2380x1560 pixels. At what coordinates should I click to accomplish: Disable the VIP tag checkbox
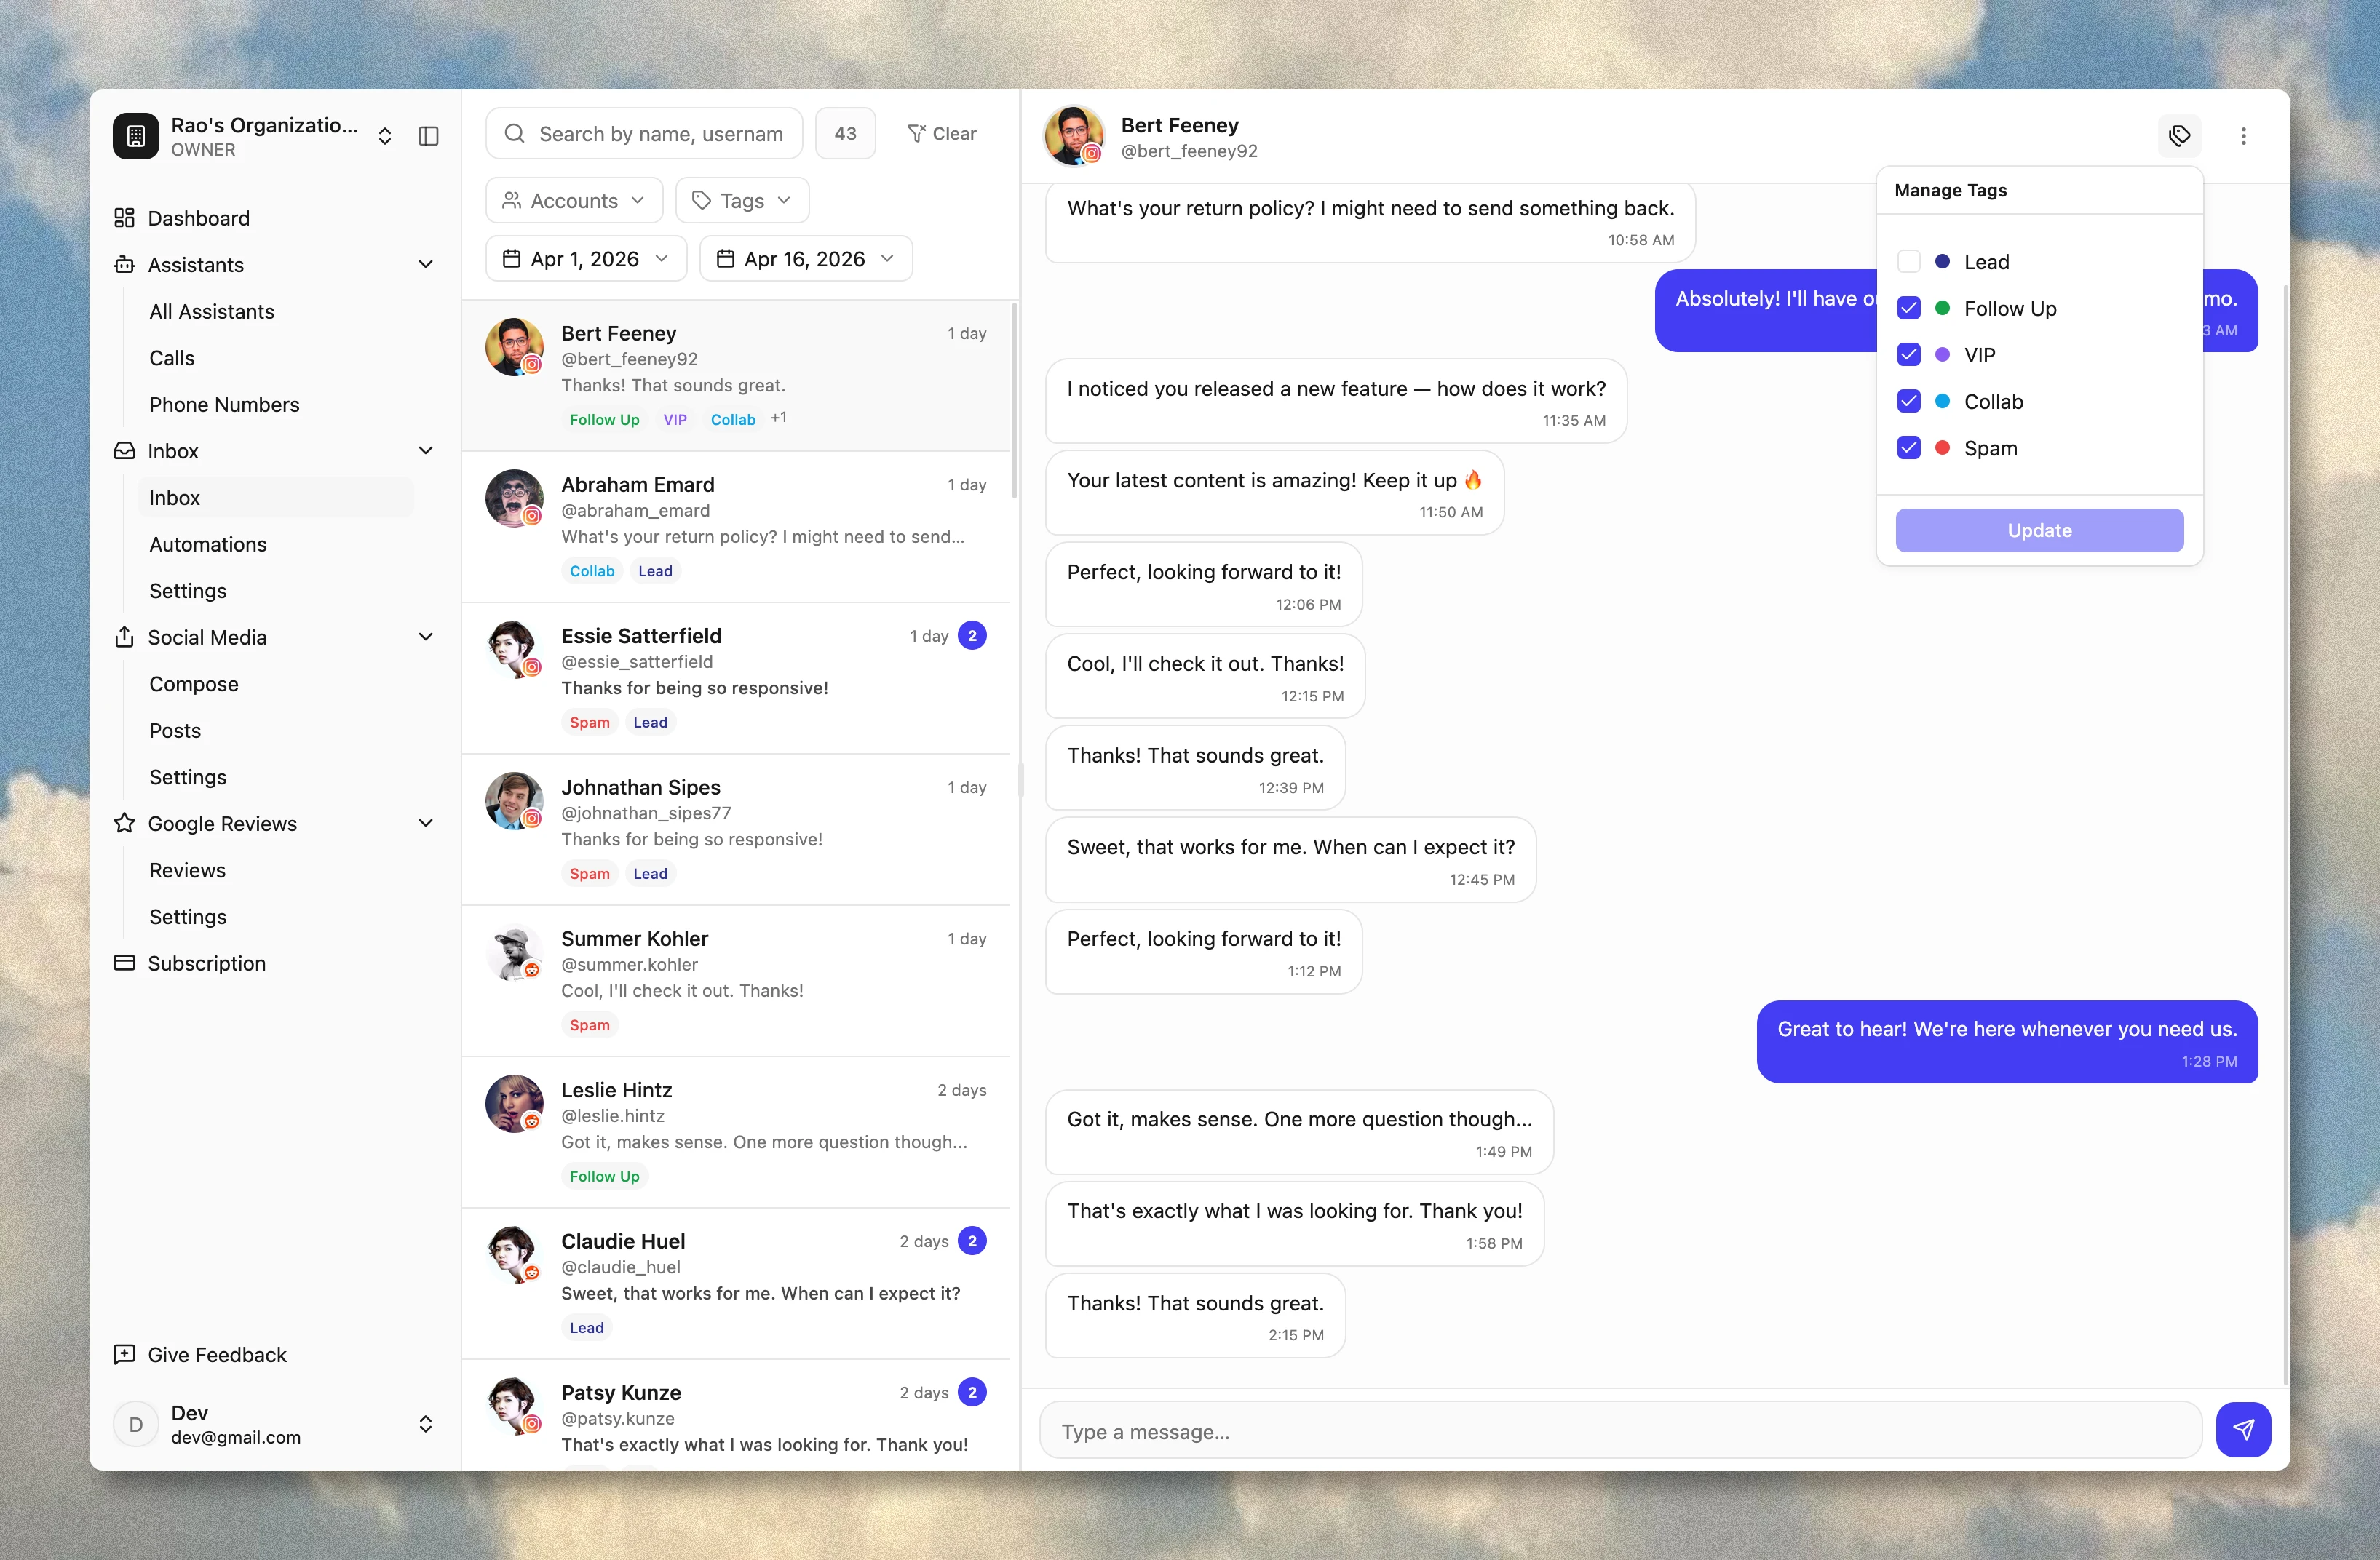tap(1909, 355)
